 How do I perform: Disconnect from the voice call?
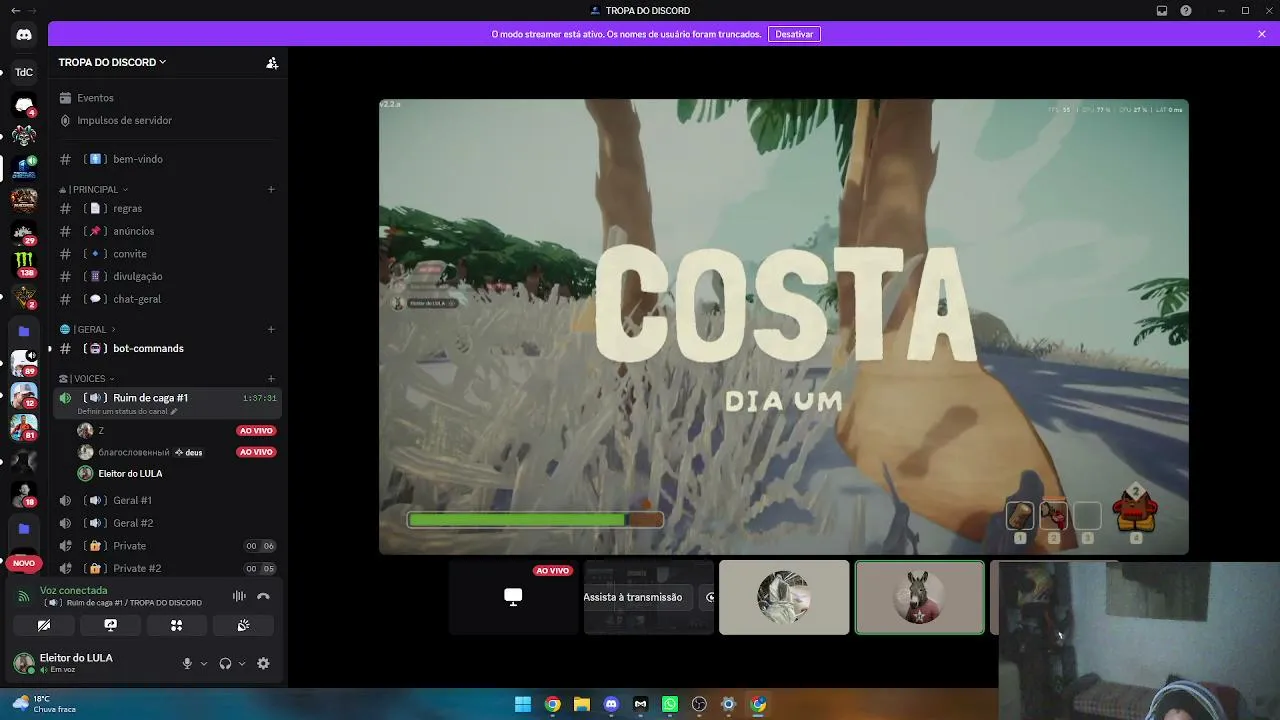[x=263, y=596]
